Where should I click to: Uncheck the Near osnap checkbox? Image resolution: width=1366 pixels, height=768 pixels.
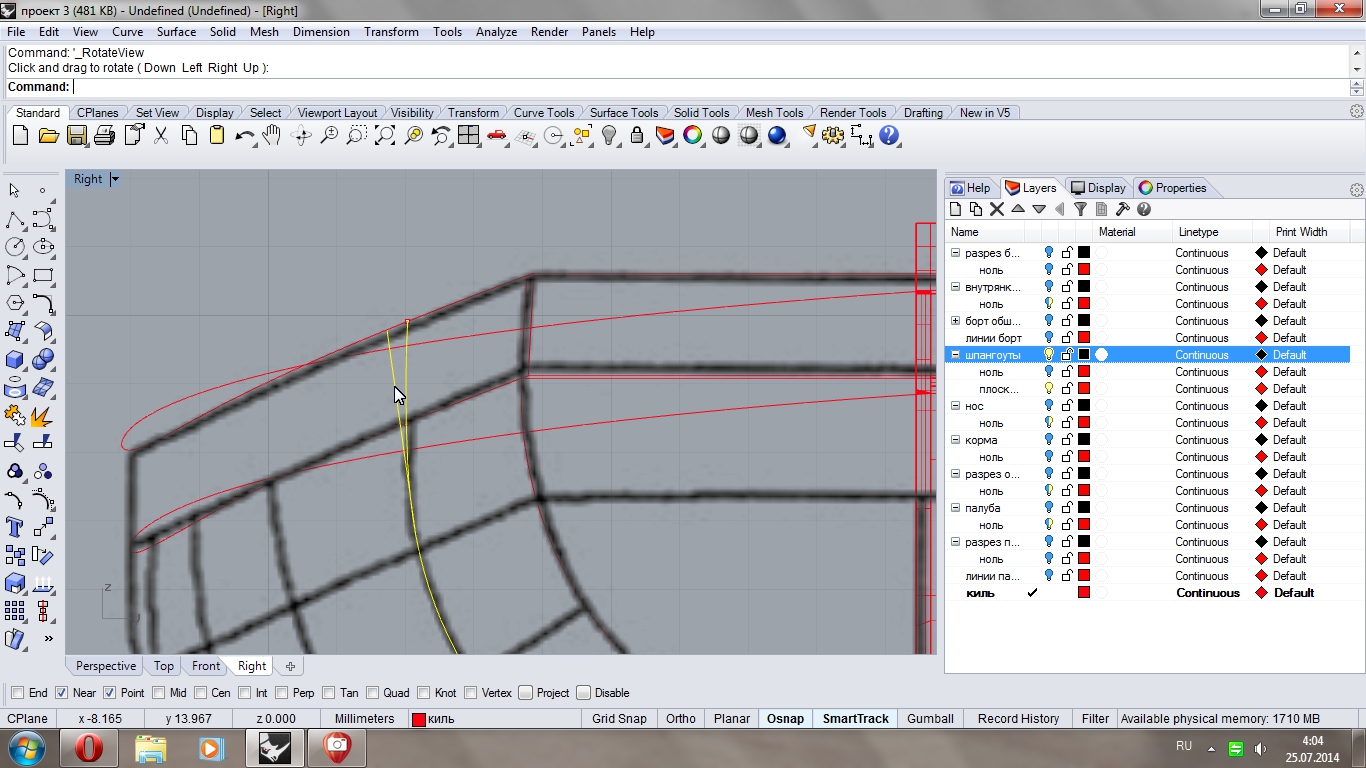click(x=62, y=693)
